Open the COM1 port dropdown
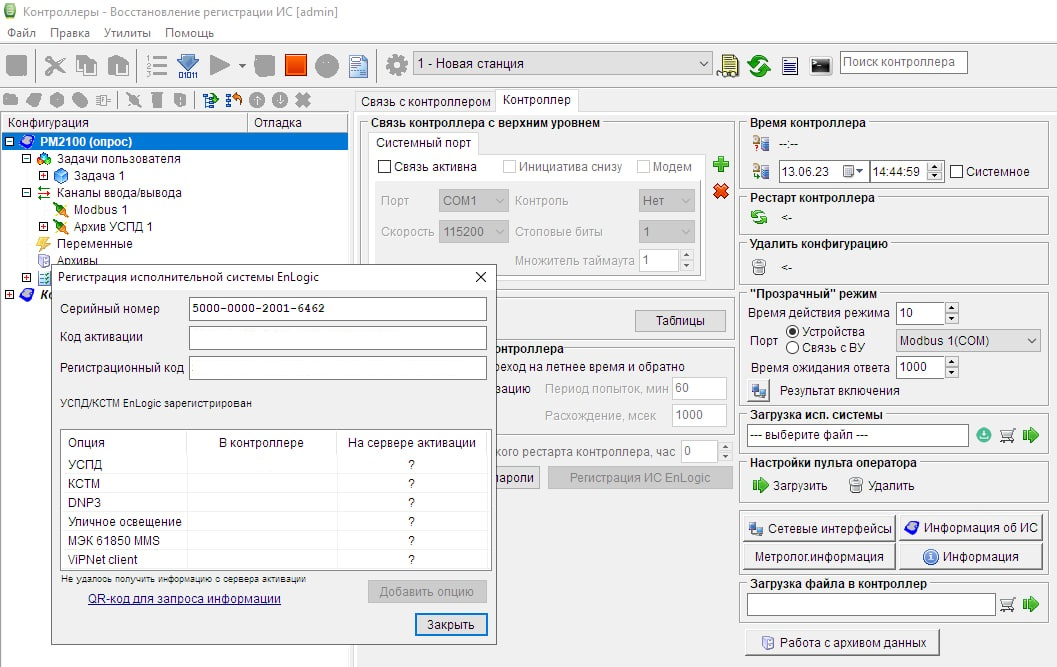Image resolution: width=1057 pixels, height=667 pixels. (473, 200)
